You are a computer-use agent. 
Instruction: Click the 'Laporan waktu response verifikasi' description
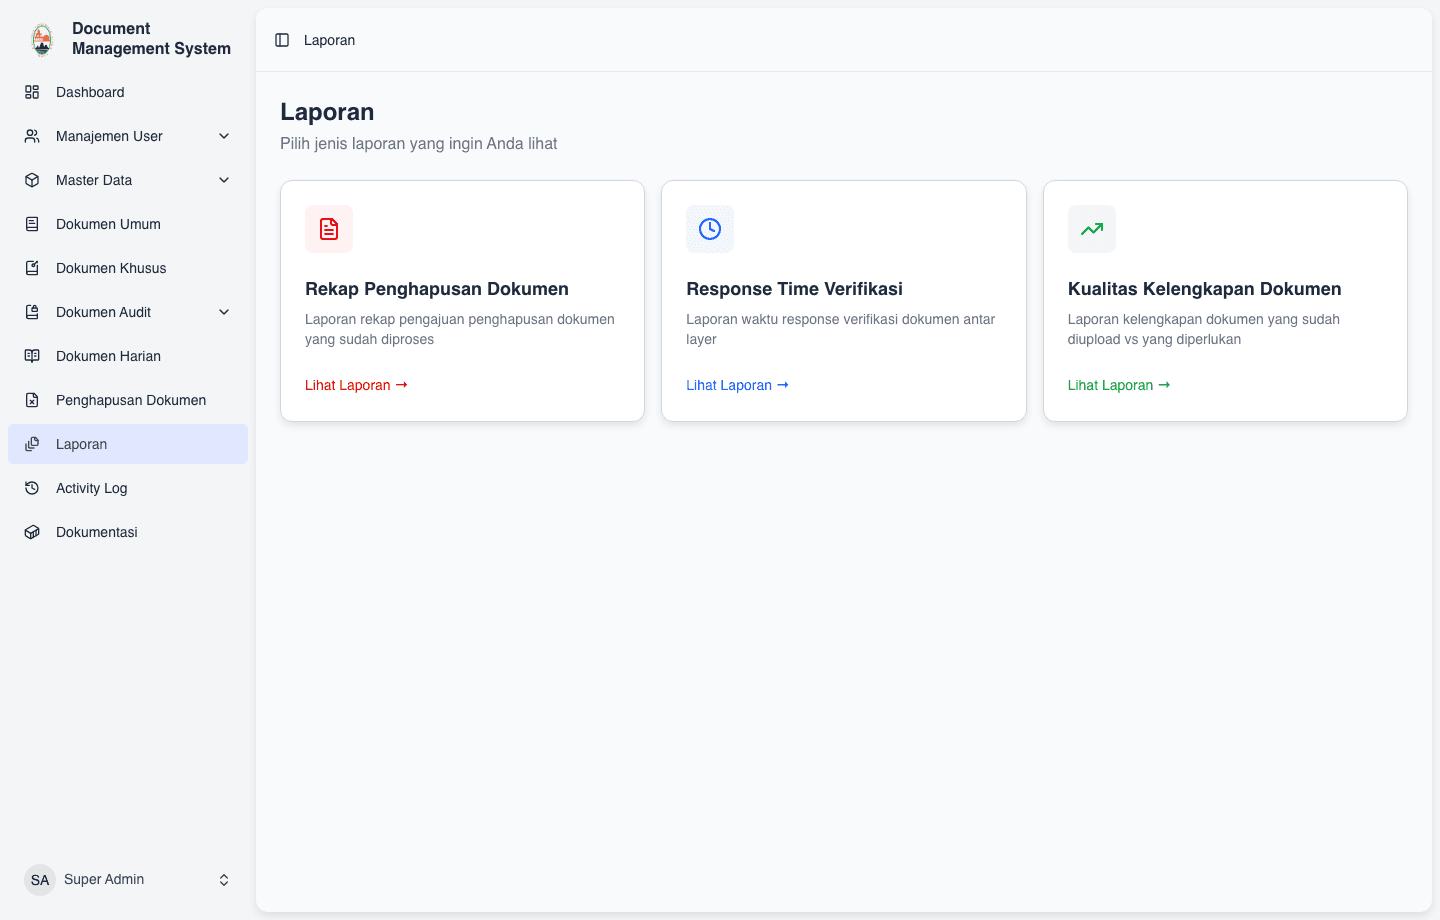pyautogui.click(x=841, y=329)
